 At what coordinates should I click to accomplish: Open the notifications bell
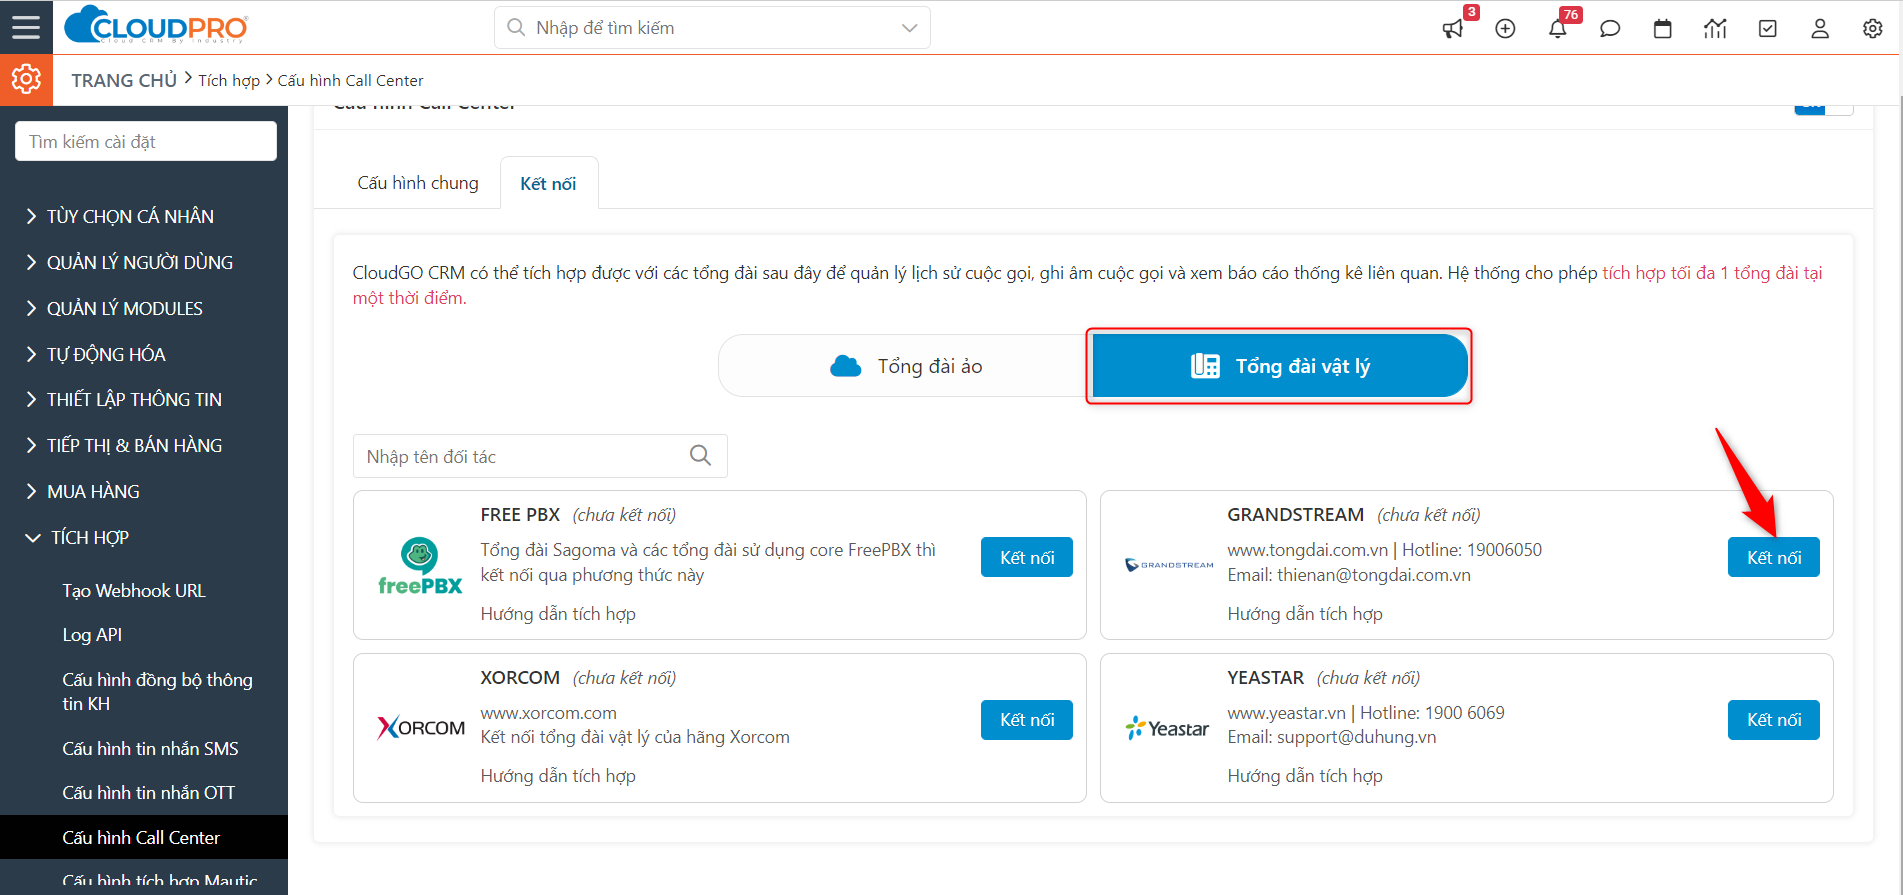(1558, 29)
